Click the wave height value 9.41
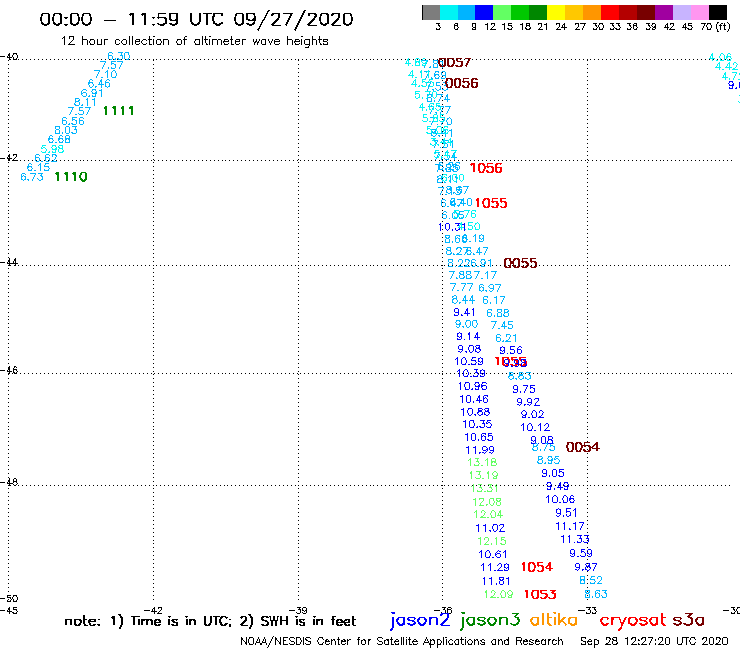 click(x=464, y=312)
